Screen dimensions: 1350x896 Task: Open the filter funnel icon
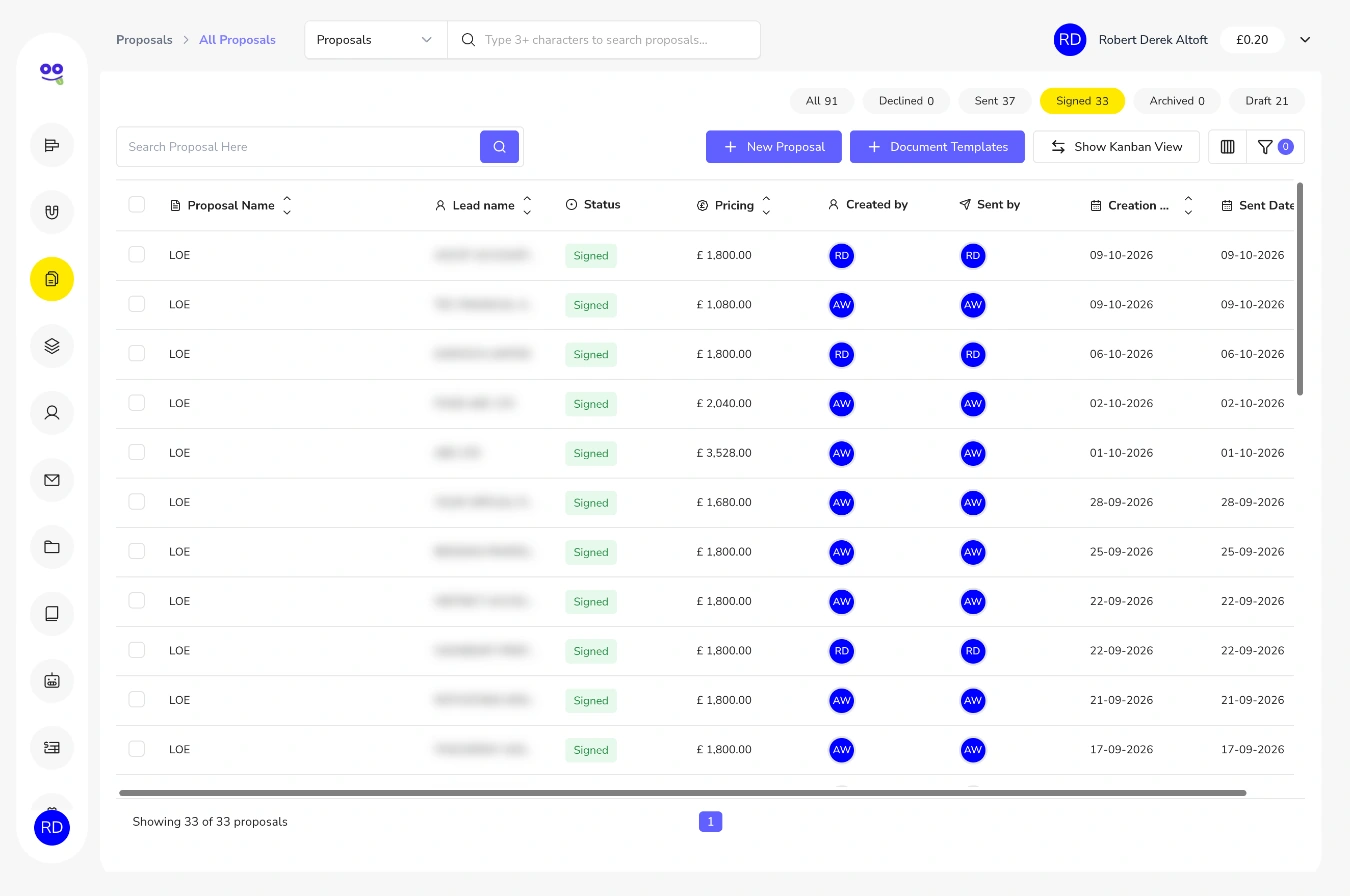click(x=1275, y=147)
